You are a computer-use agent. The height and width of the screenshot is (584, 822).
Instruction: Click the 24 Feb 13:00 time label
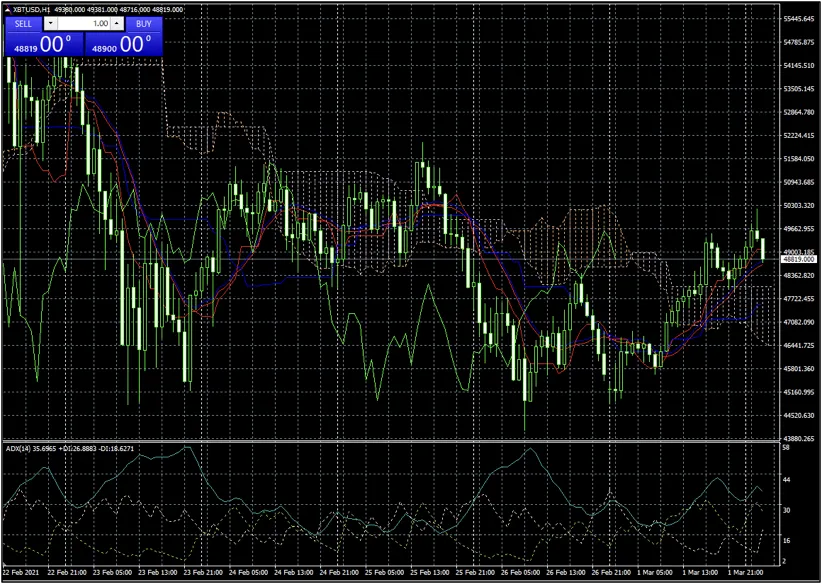coord(292,572)
